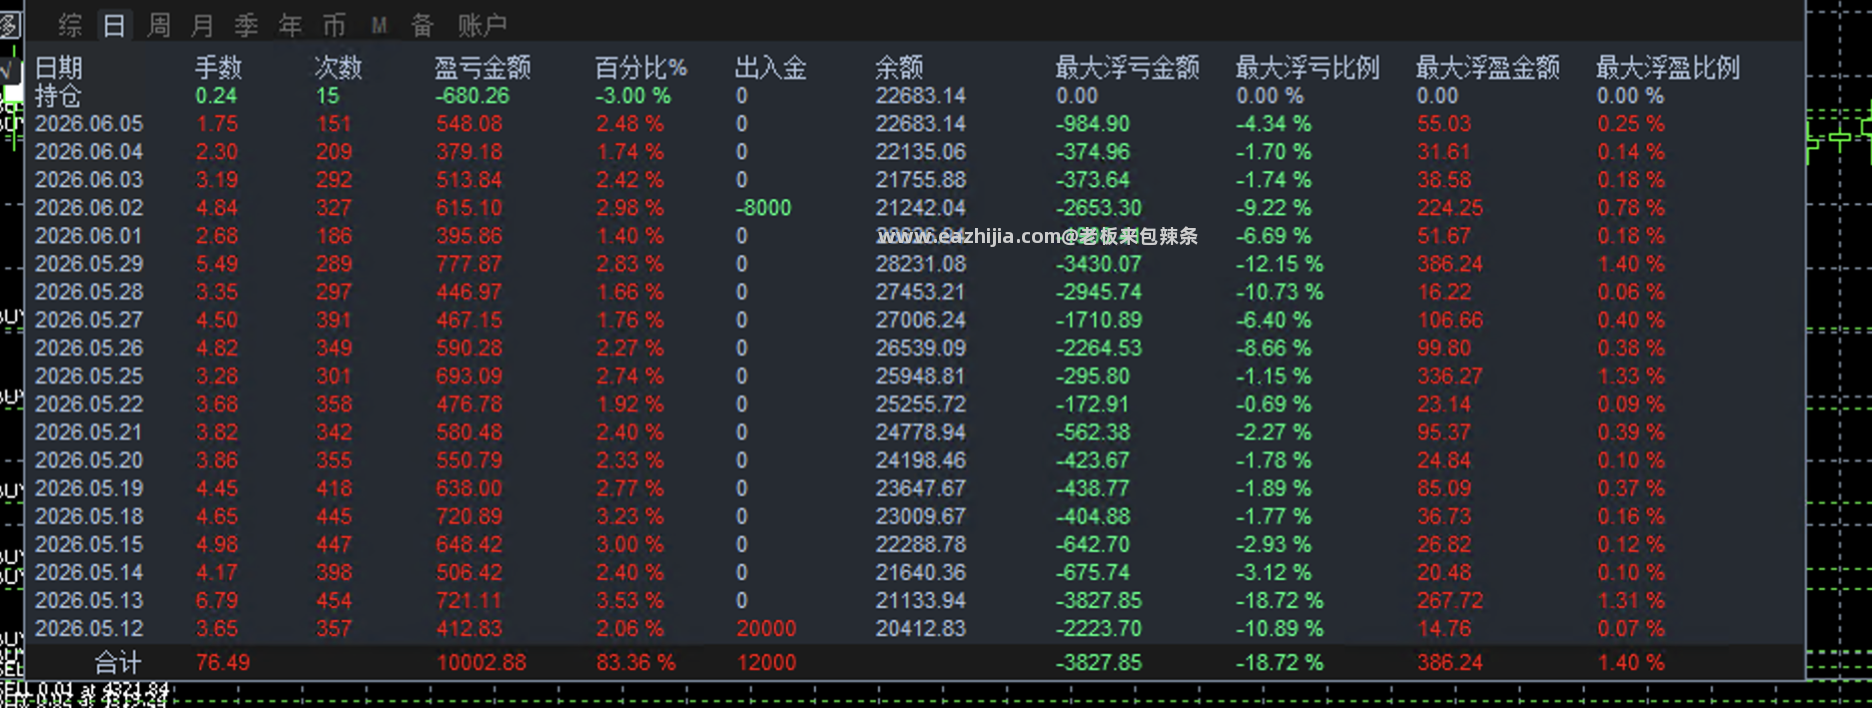
Task: Click the floating profit value 224.25
Action: click(1450, 208)
